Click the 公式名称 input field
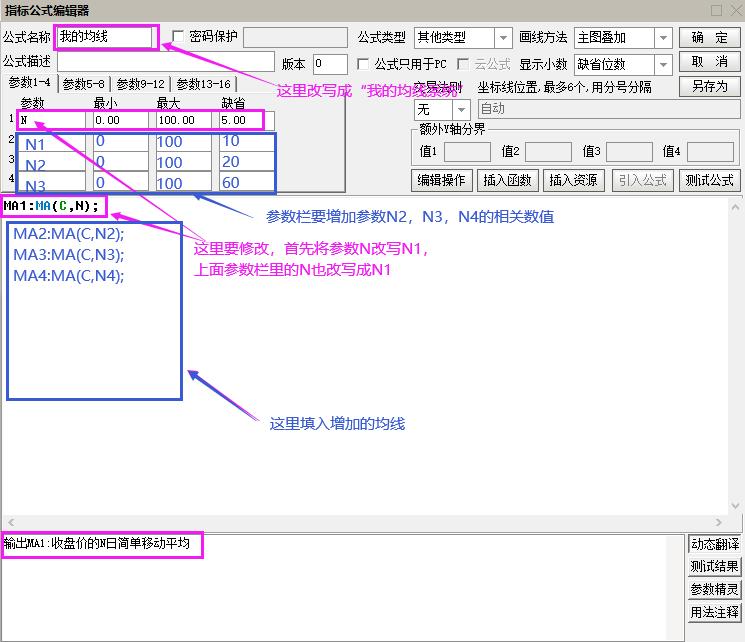This screenshot has width=745, height=642. (x=105, y=37)
